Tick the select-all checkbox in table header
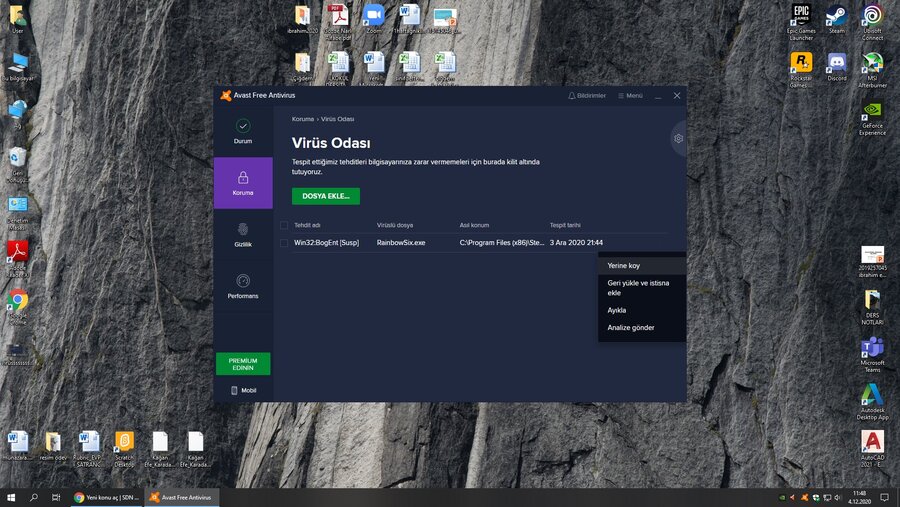The width and height of the screenshot is (900, 507). [x=284, y=225]
